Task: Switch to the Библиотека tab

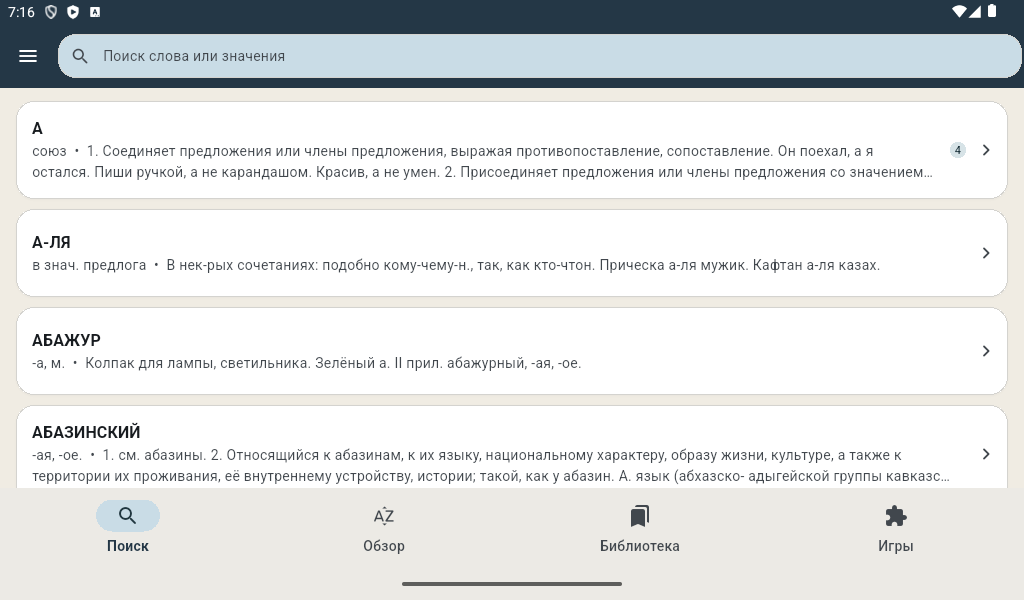Action: click(x=640, y=528)
